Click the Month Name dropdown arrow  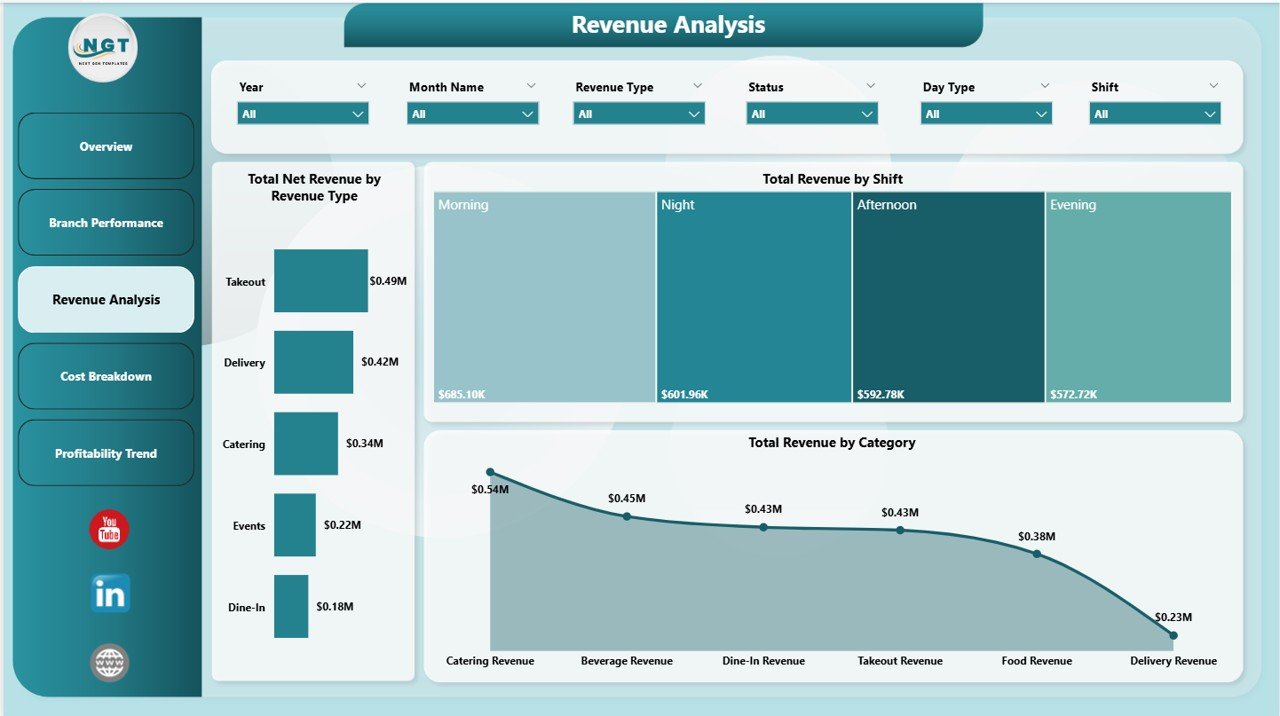point(528,114)
